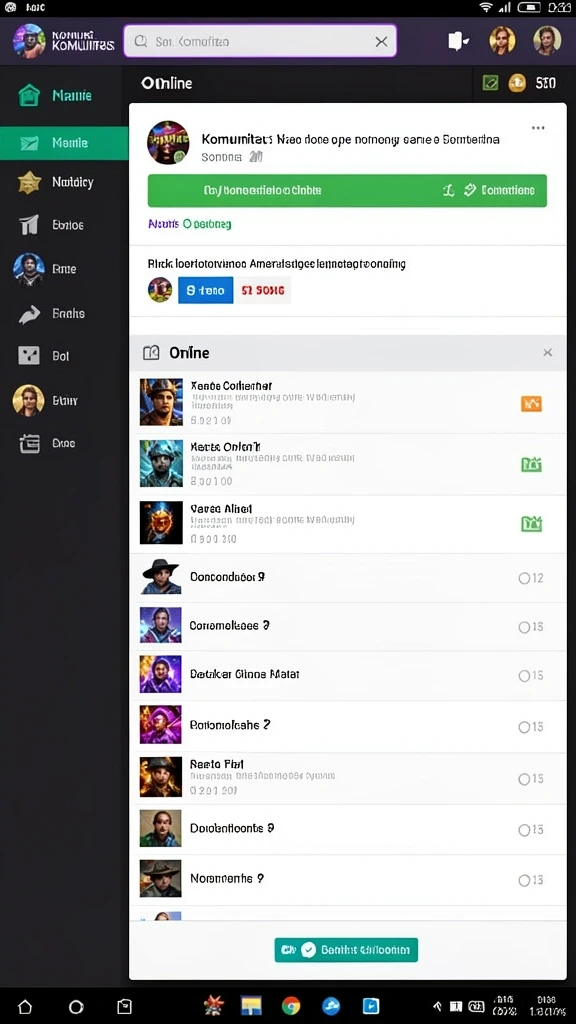Click the Nornemnhe name text

(x=227, y=878)
